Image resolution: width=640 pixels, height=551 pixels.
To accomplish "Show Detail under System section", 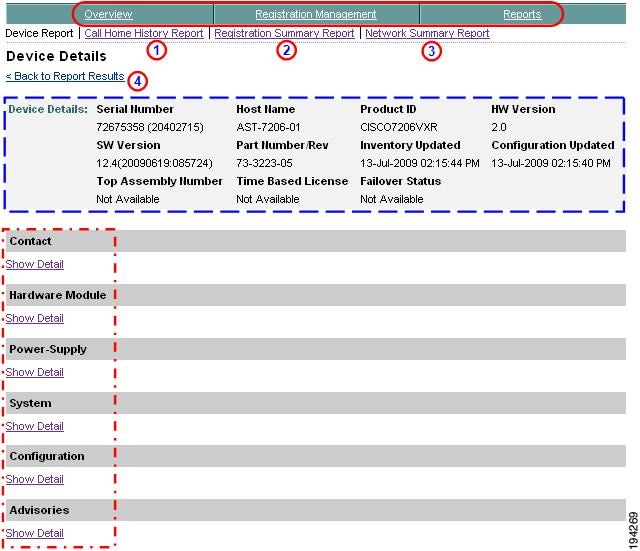I will click(x=35, y=426).
